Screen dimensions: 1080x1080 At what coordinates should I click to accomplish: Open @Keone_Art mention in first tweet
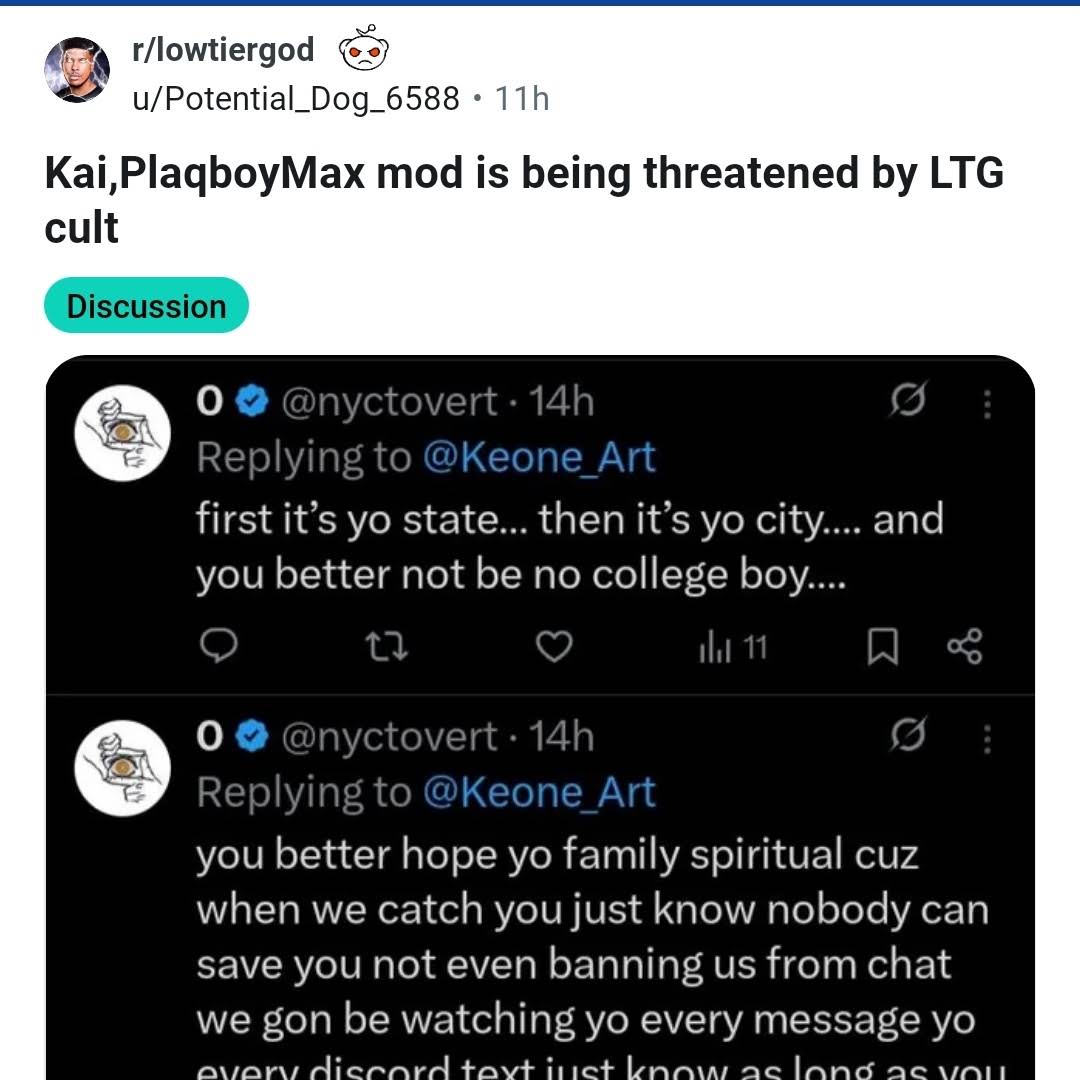[539, 457]
